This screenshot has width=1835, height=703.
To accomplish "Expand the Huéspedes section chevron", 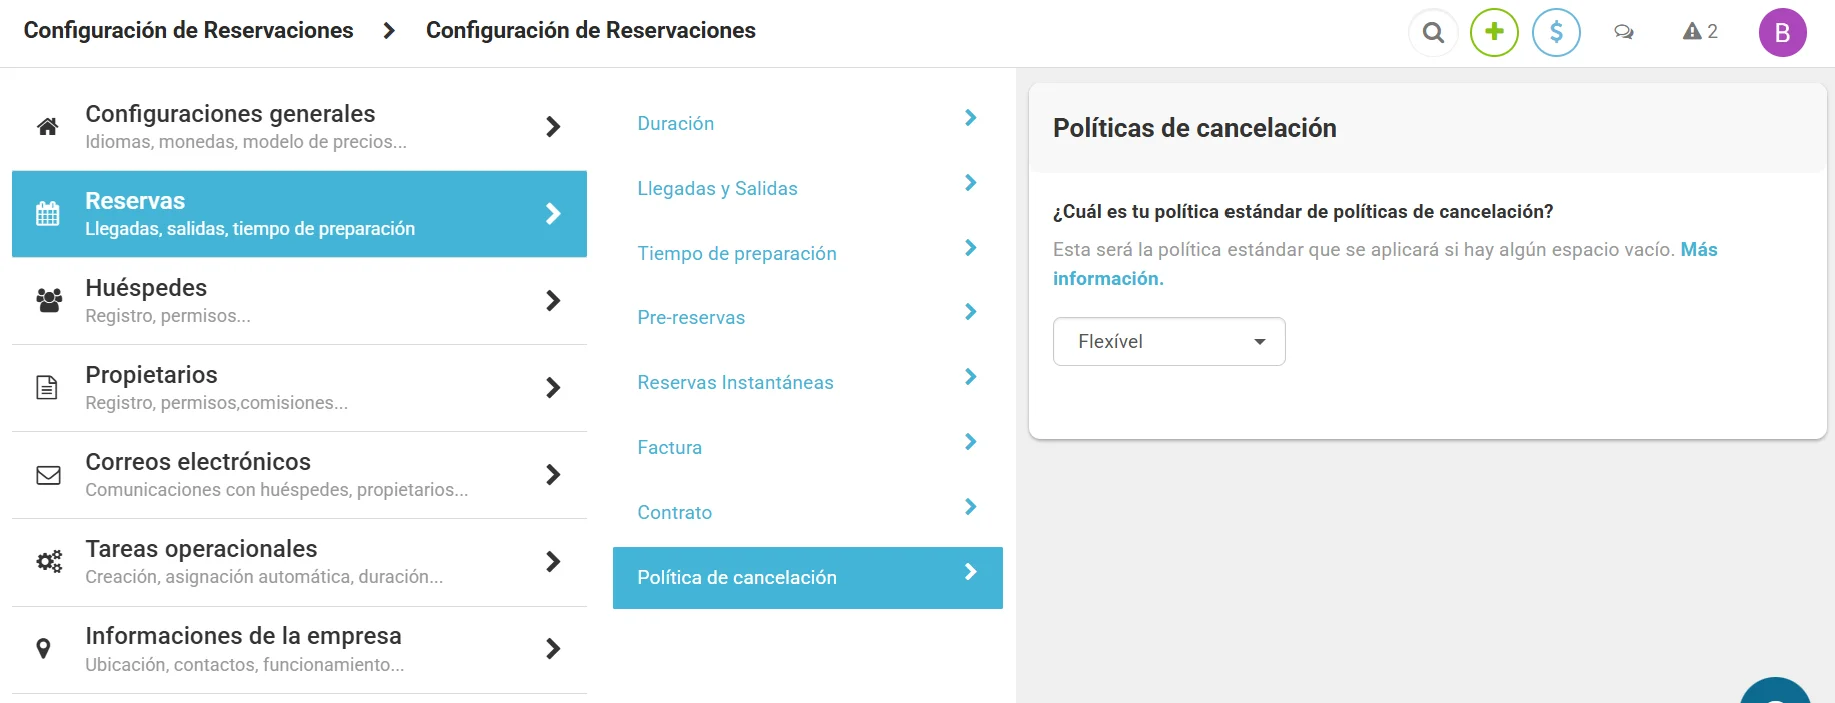I will (553, 301).
